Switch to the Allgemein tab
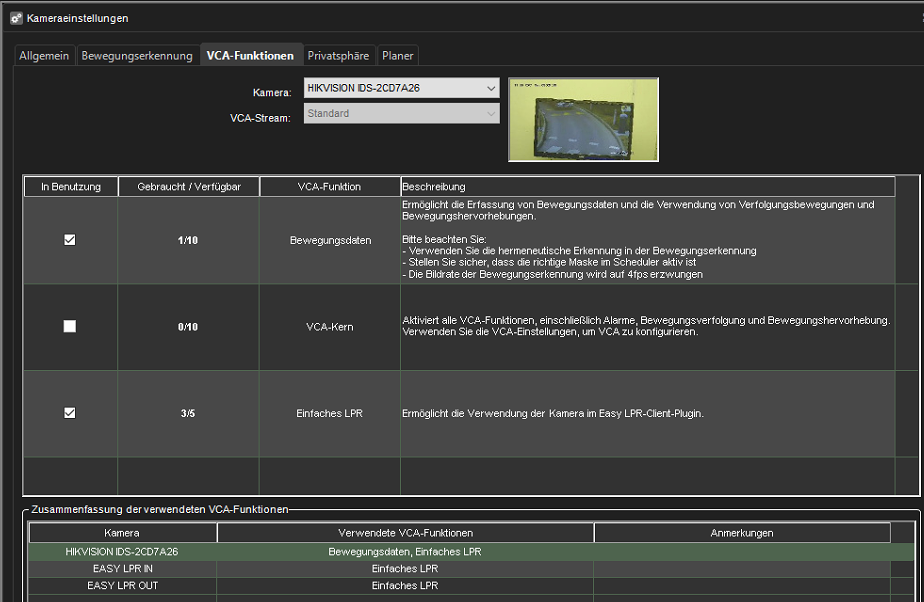924x602 pixels. (44, 56)
